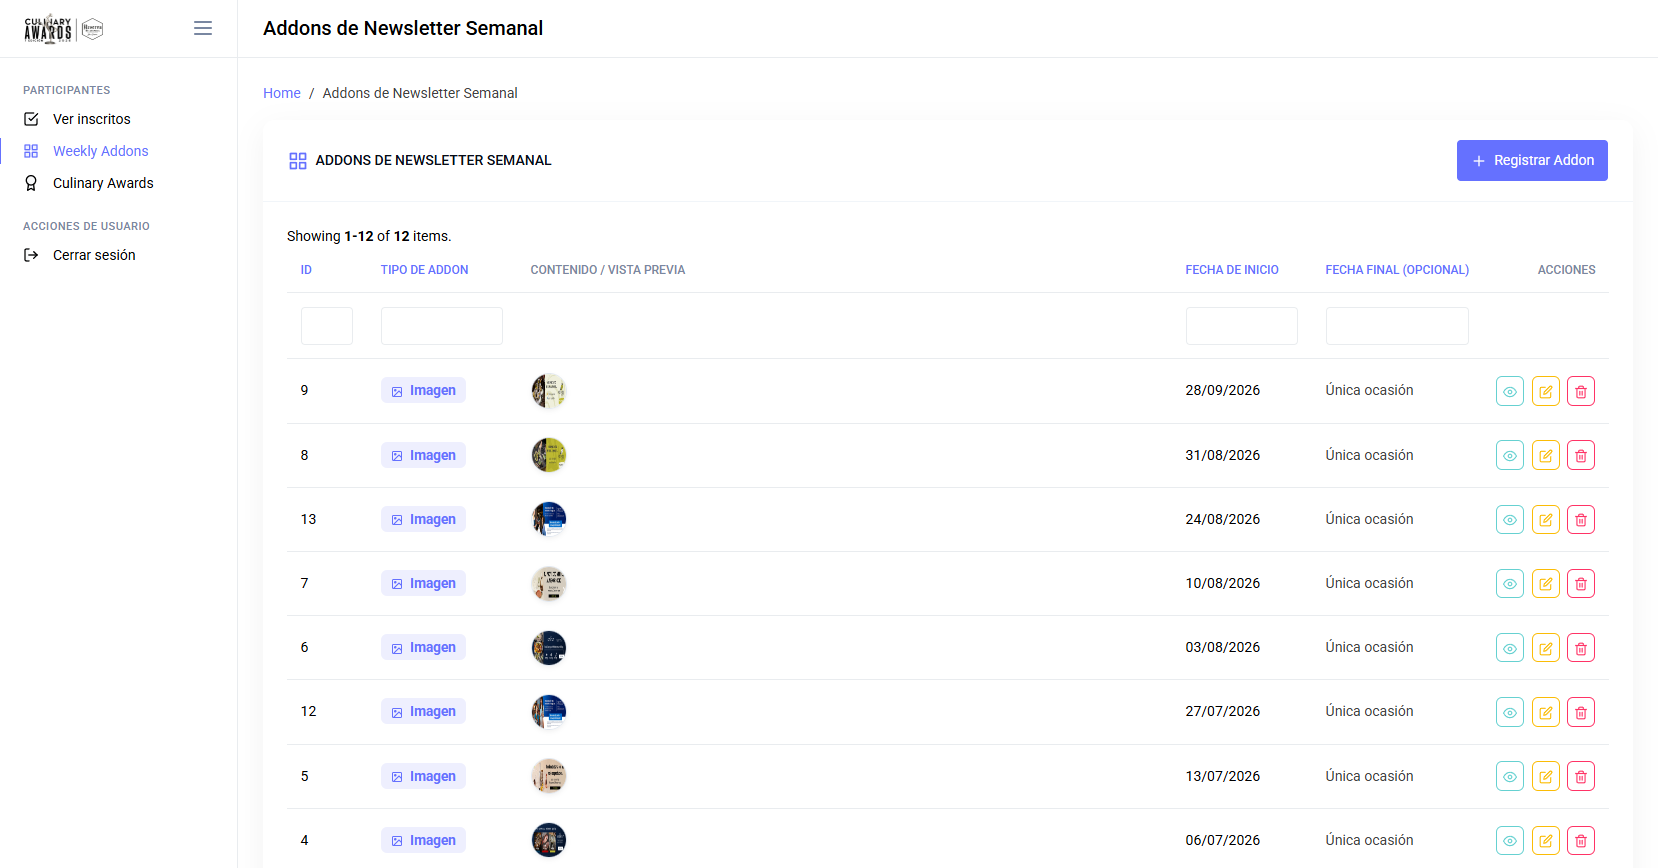1658x868 pixels.
Task: Edit addon dated 31/08/2026
Action: click(x=1546, y=455)
